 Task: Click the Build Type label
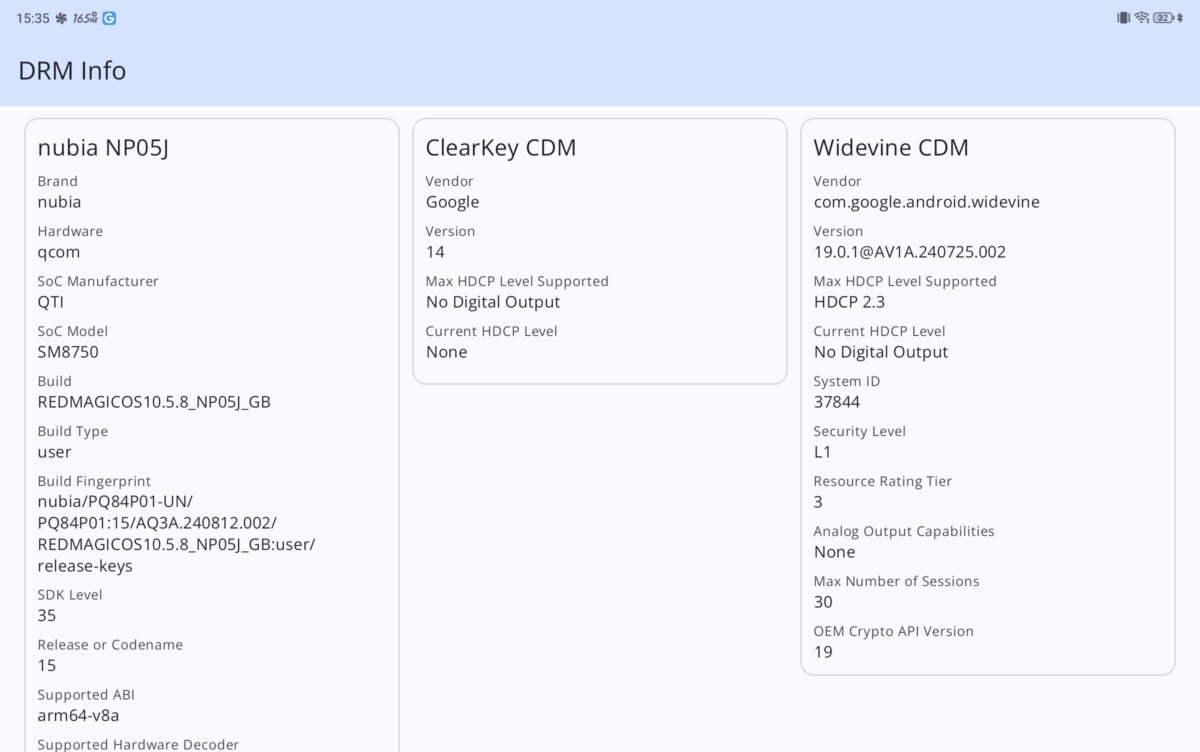[x=73, y=431]
